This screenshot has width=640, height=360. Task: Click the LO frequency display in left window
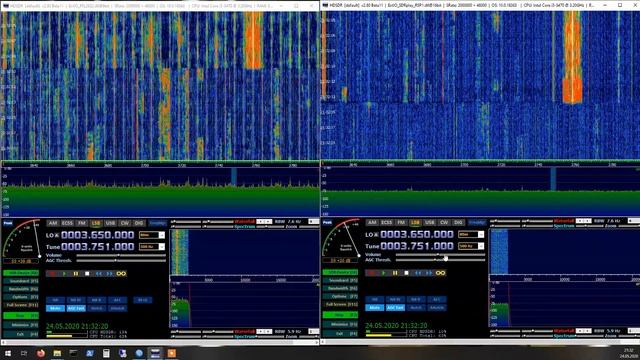98,235
